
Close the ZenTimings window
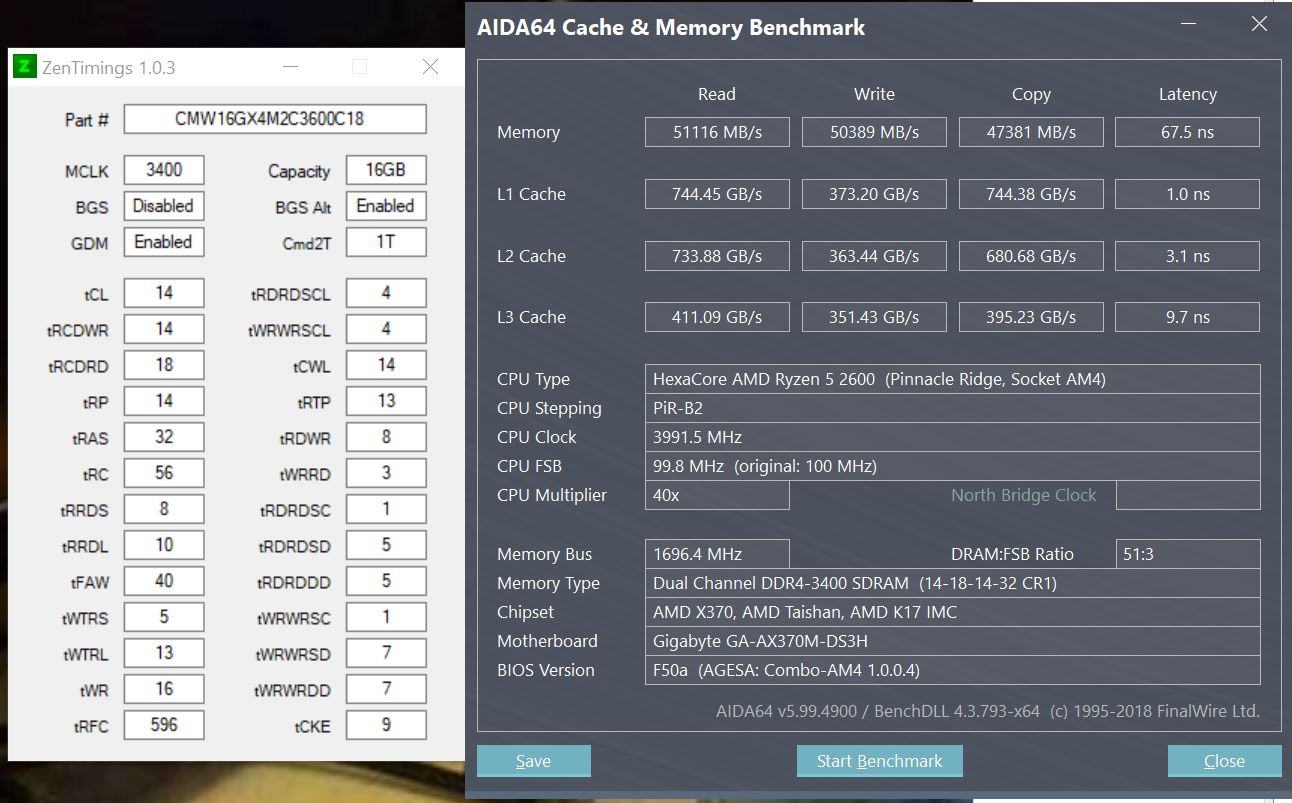430,67
